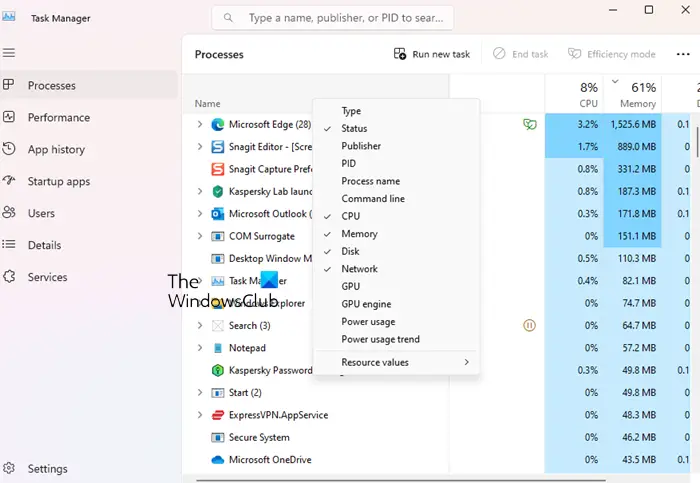Click the Efficiency mode button
The height and width of the screenshot is (483, 700).
point(612,54)
